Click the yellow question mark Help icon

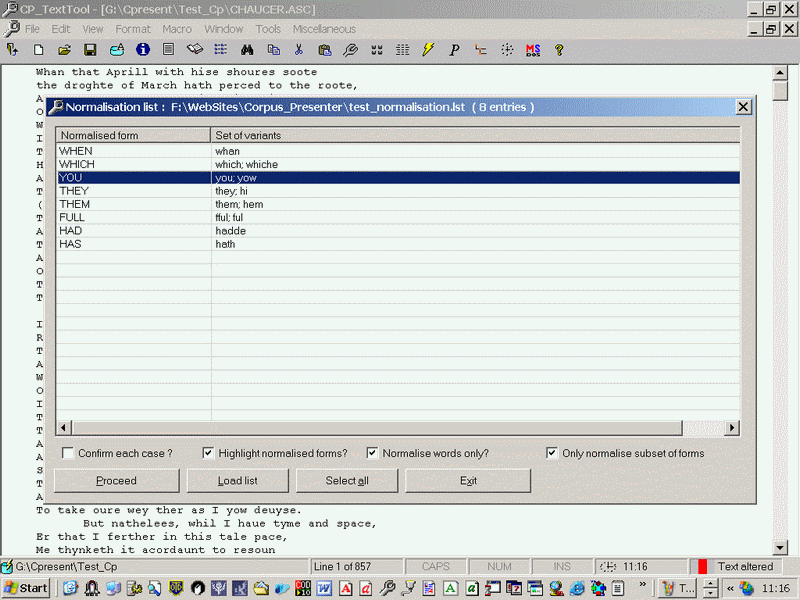pyautogui.click(x=559, y=49)
